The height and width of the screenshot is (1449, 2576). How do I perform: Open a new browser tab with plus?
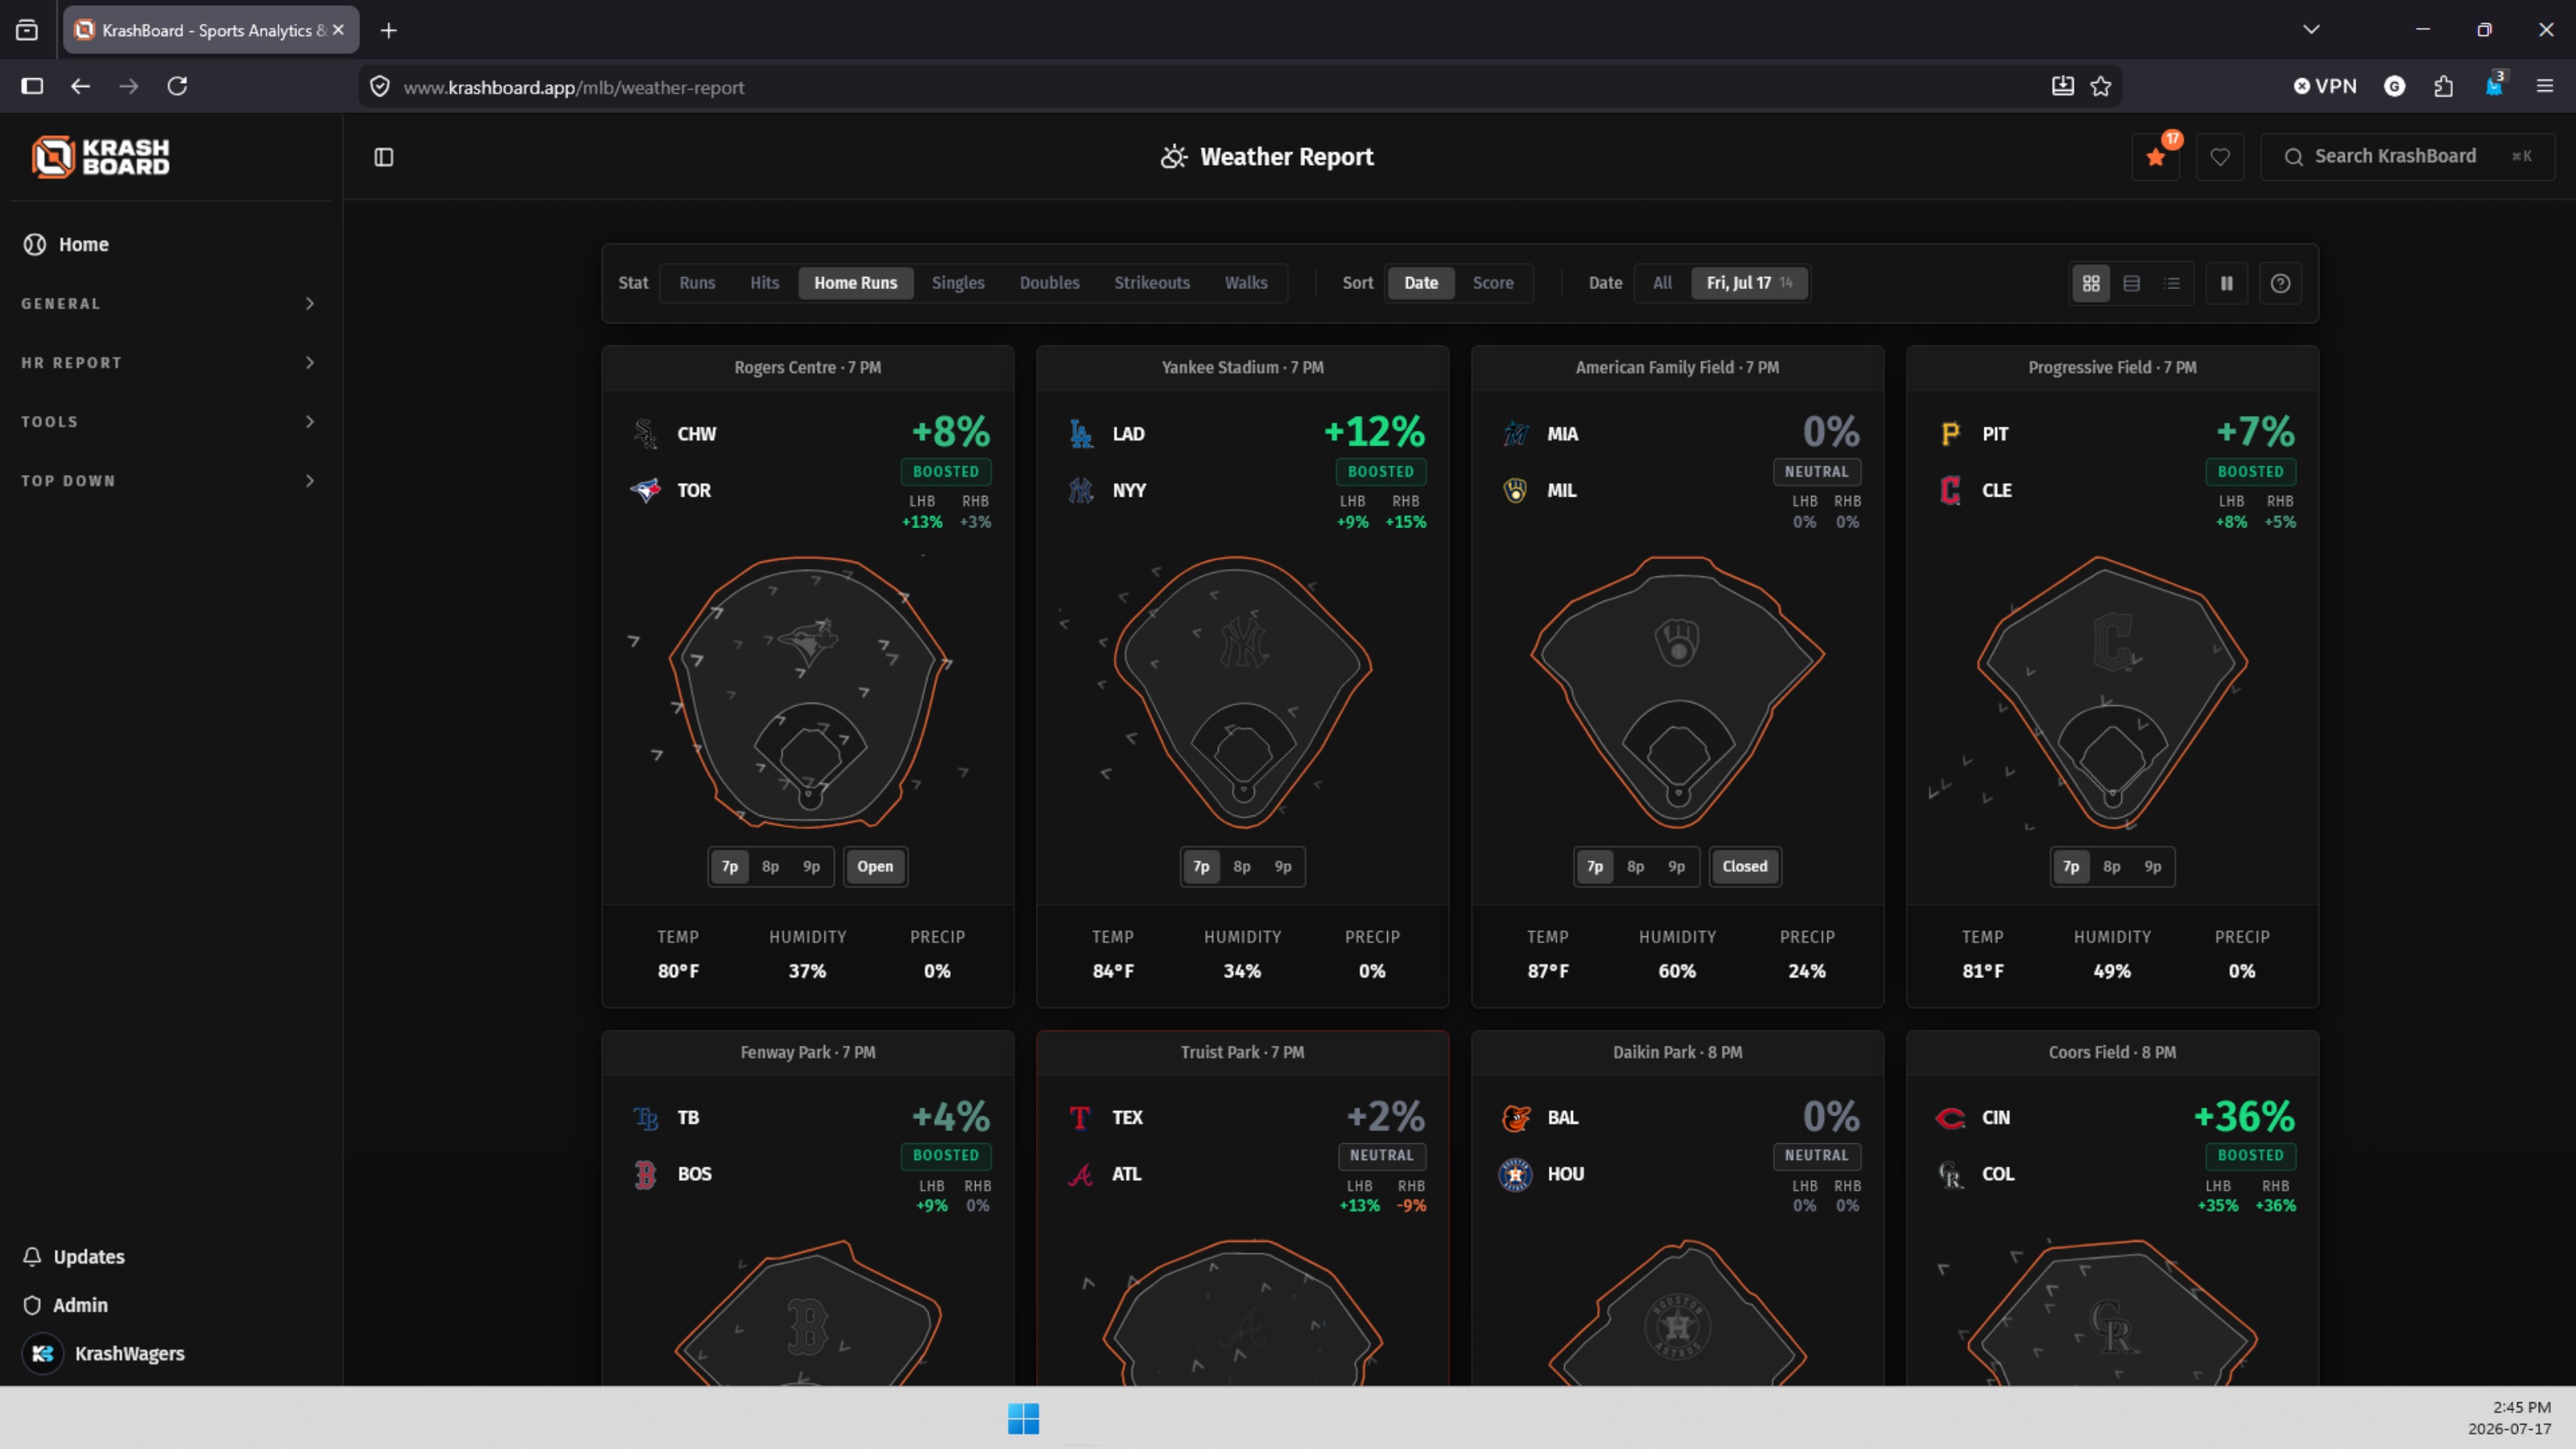389,31
